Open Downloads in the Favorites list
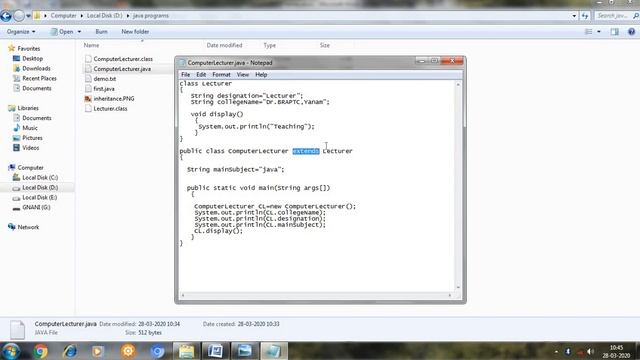 pyautogui.click(x=36, y=68)
